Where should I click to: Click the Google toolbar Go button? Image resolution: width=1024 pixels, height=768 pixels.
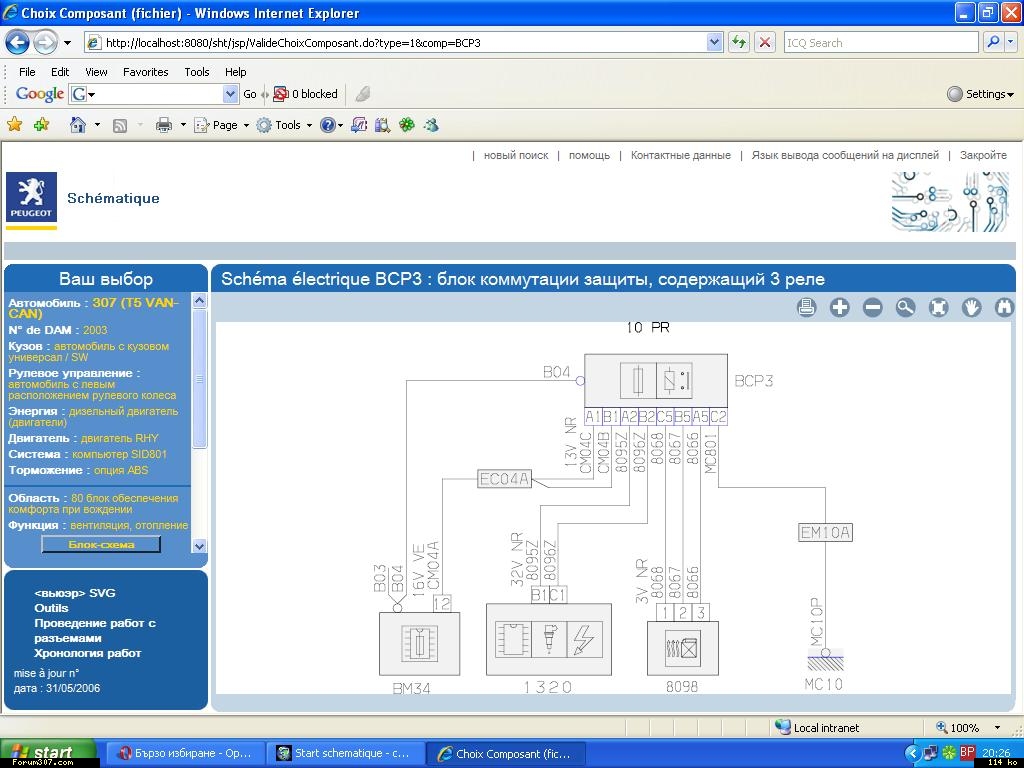249,94
